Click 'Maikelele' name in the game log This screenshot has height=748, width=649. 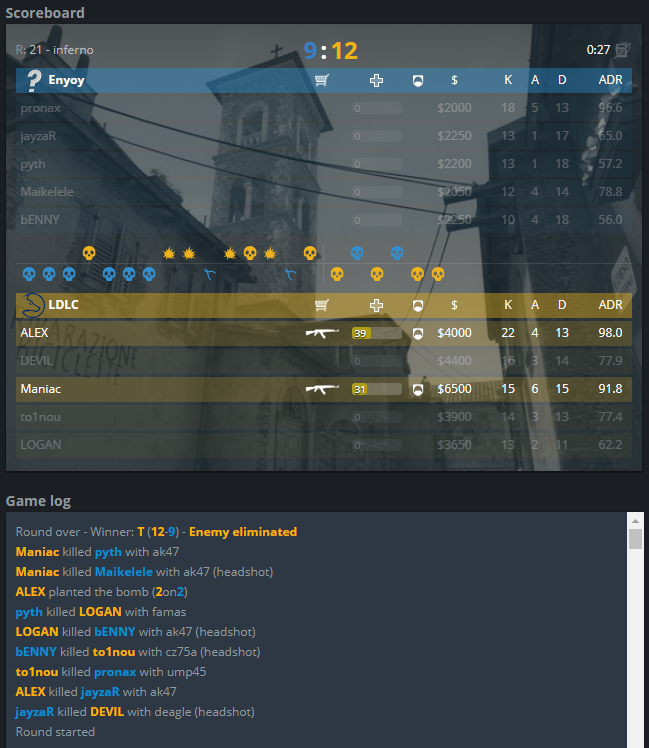pos(124,571)
